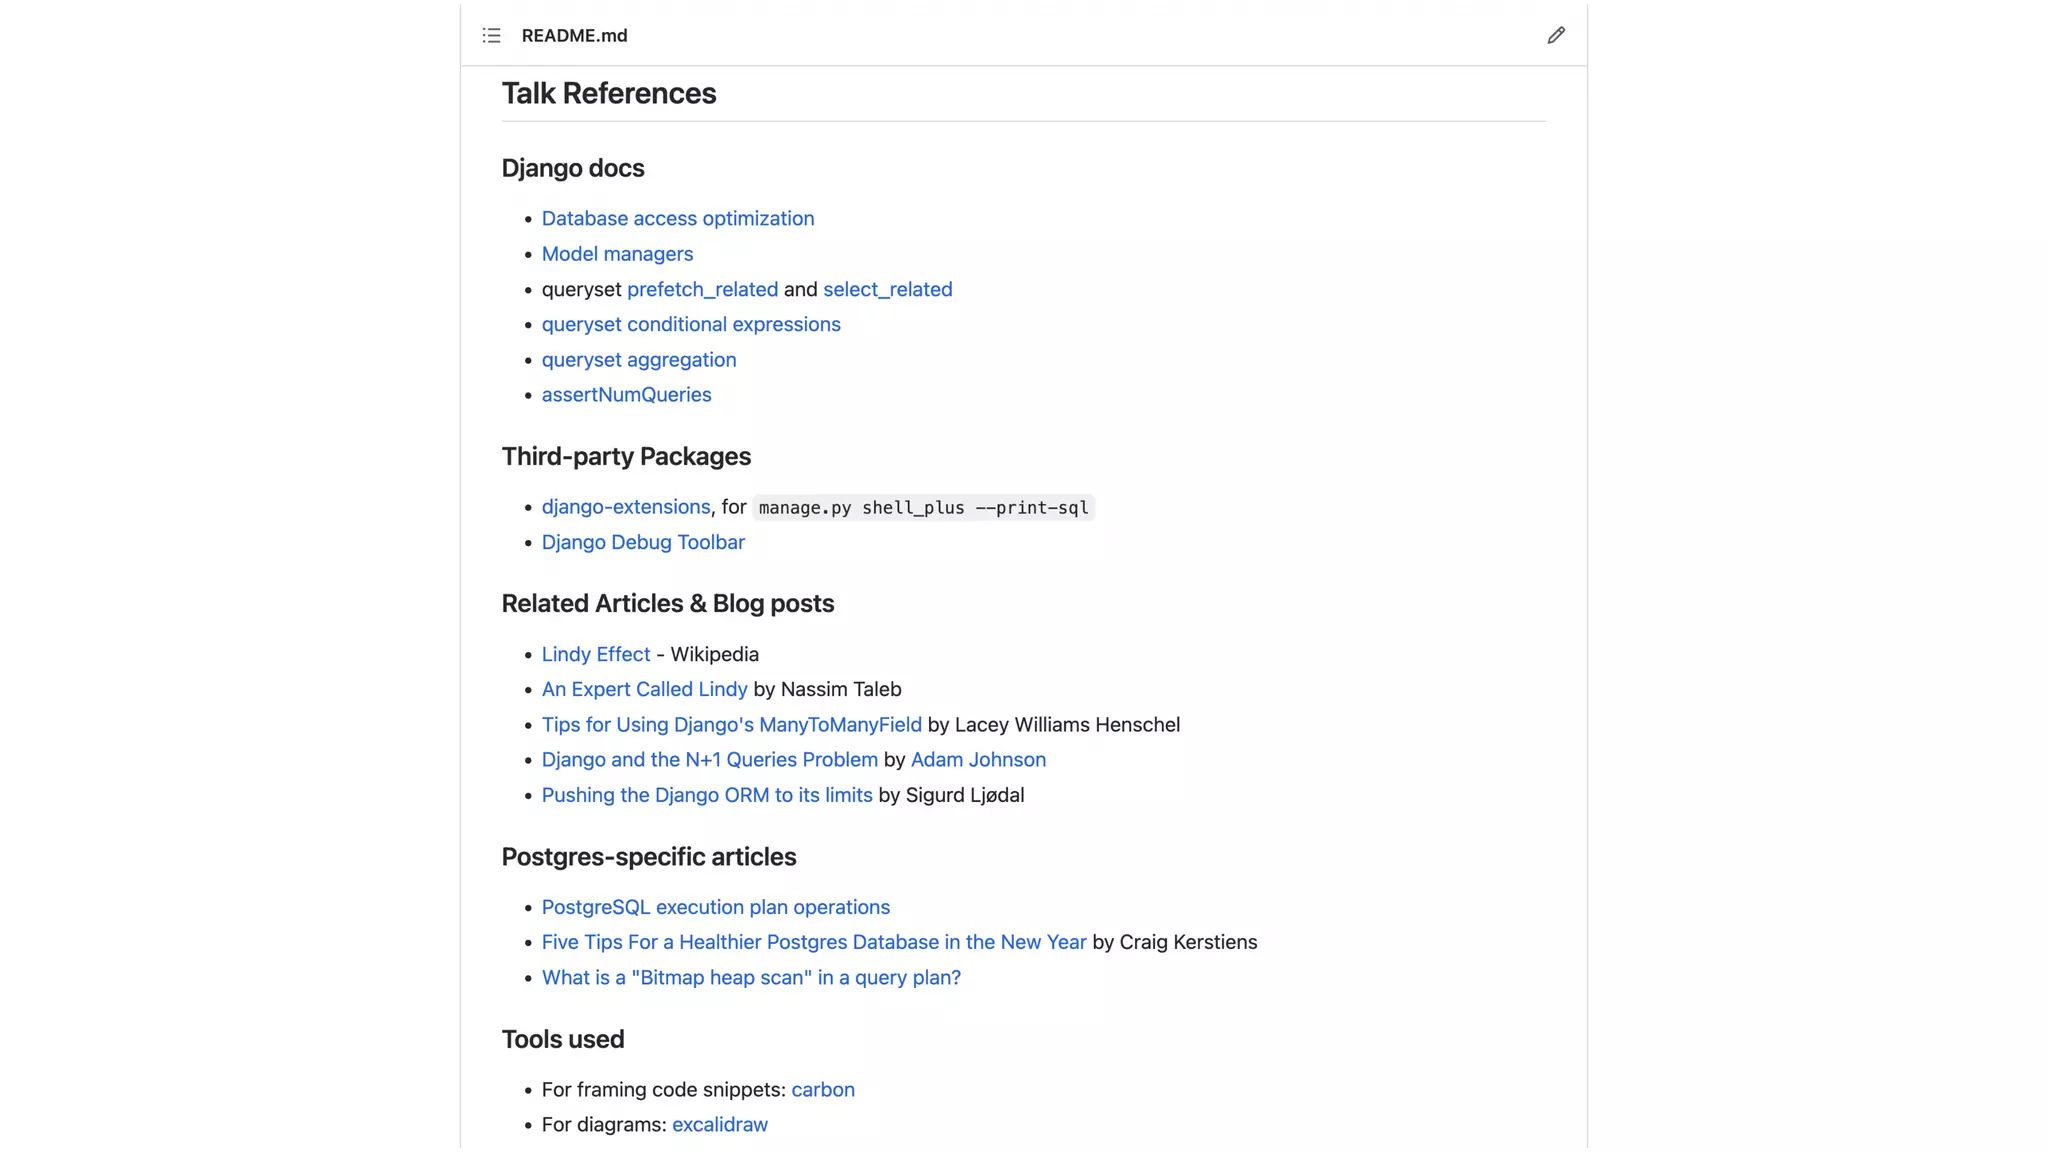Viewport: 2048px width, 1152px height.
Task: Visit the queryset aggregation link
Action: (x=638, y=360)
